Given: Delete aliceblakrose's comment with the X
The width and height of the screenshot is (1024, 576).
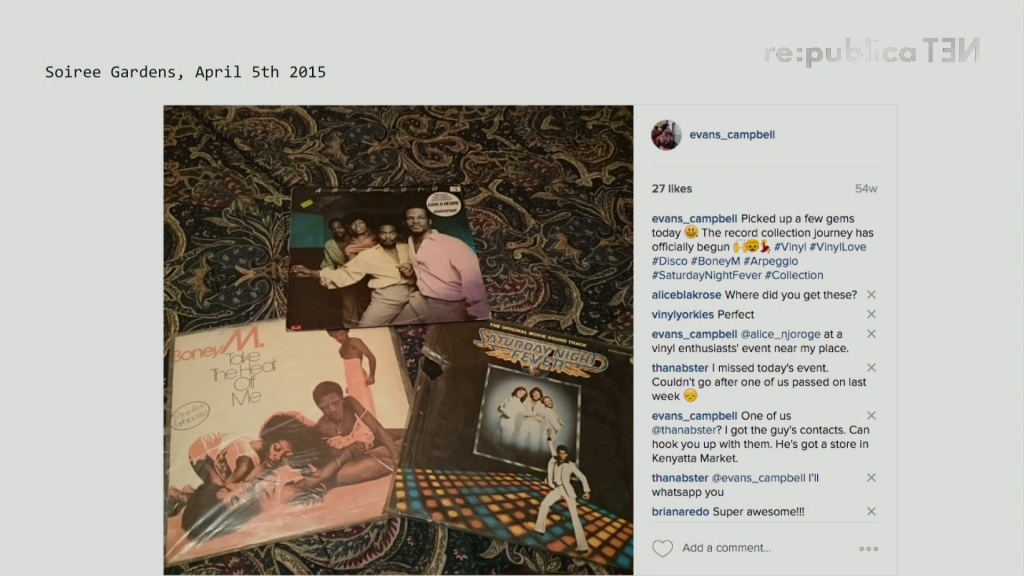Looking at the screenshot, I should pyautogui.click(x=871, y=295).
